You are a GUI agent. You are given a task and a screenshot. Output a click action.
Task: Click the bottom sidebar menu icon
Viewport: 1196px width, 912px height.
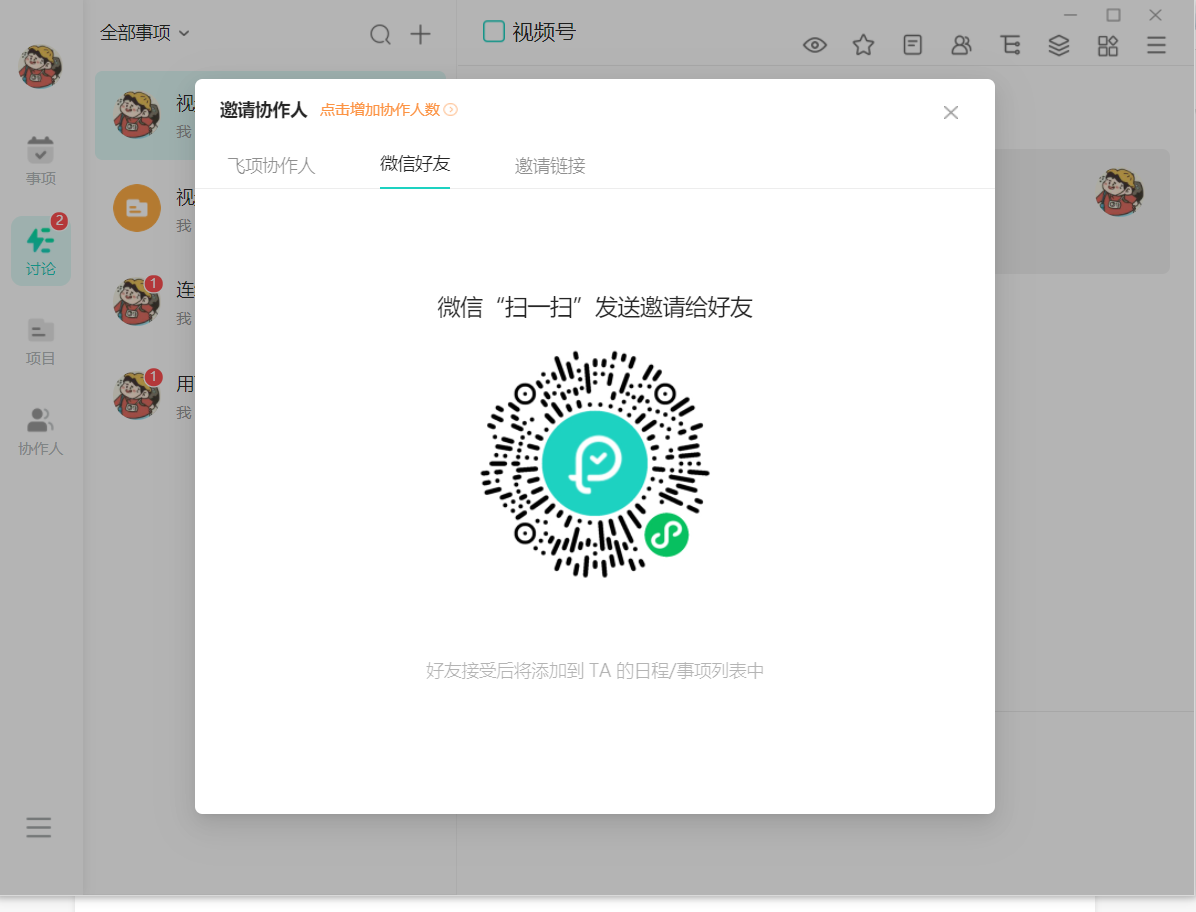39,827
